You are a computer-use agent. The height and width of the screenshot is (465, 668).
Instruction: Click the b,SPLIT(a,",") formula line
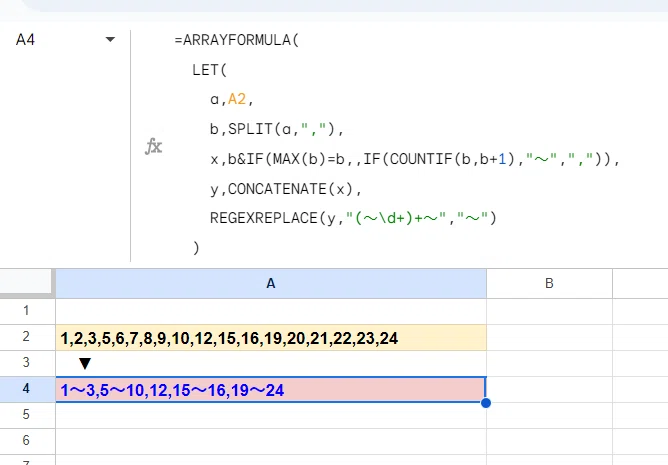(x=277, y=129)
